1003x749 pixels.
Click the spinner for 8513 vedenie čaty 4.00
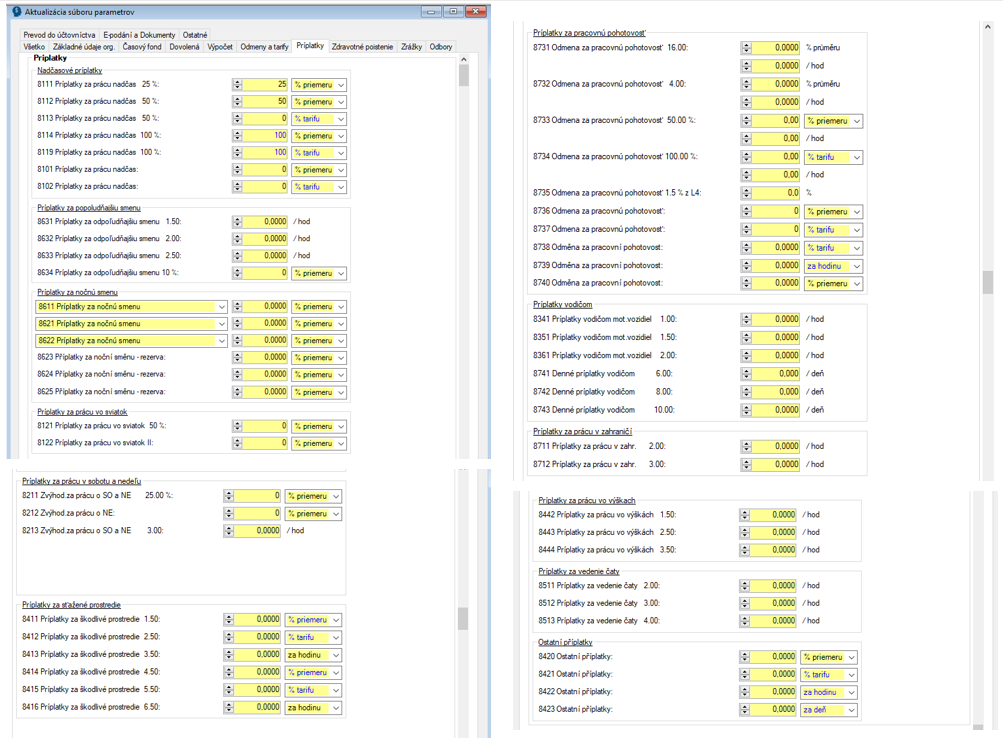745,620
